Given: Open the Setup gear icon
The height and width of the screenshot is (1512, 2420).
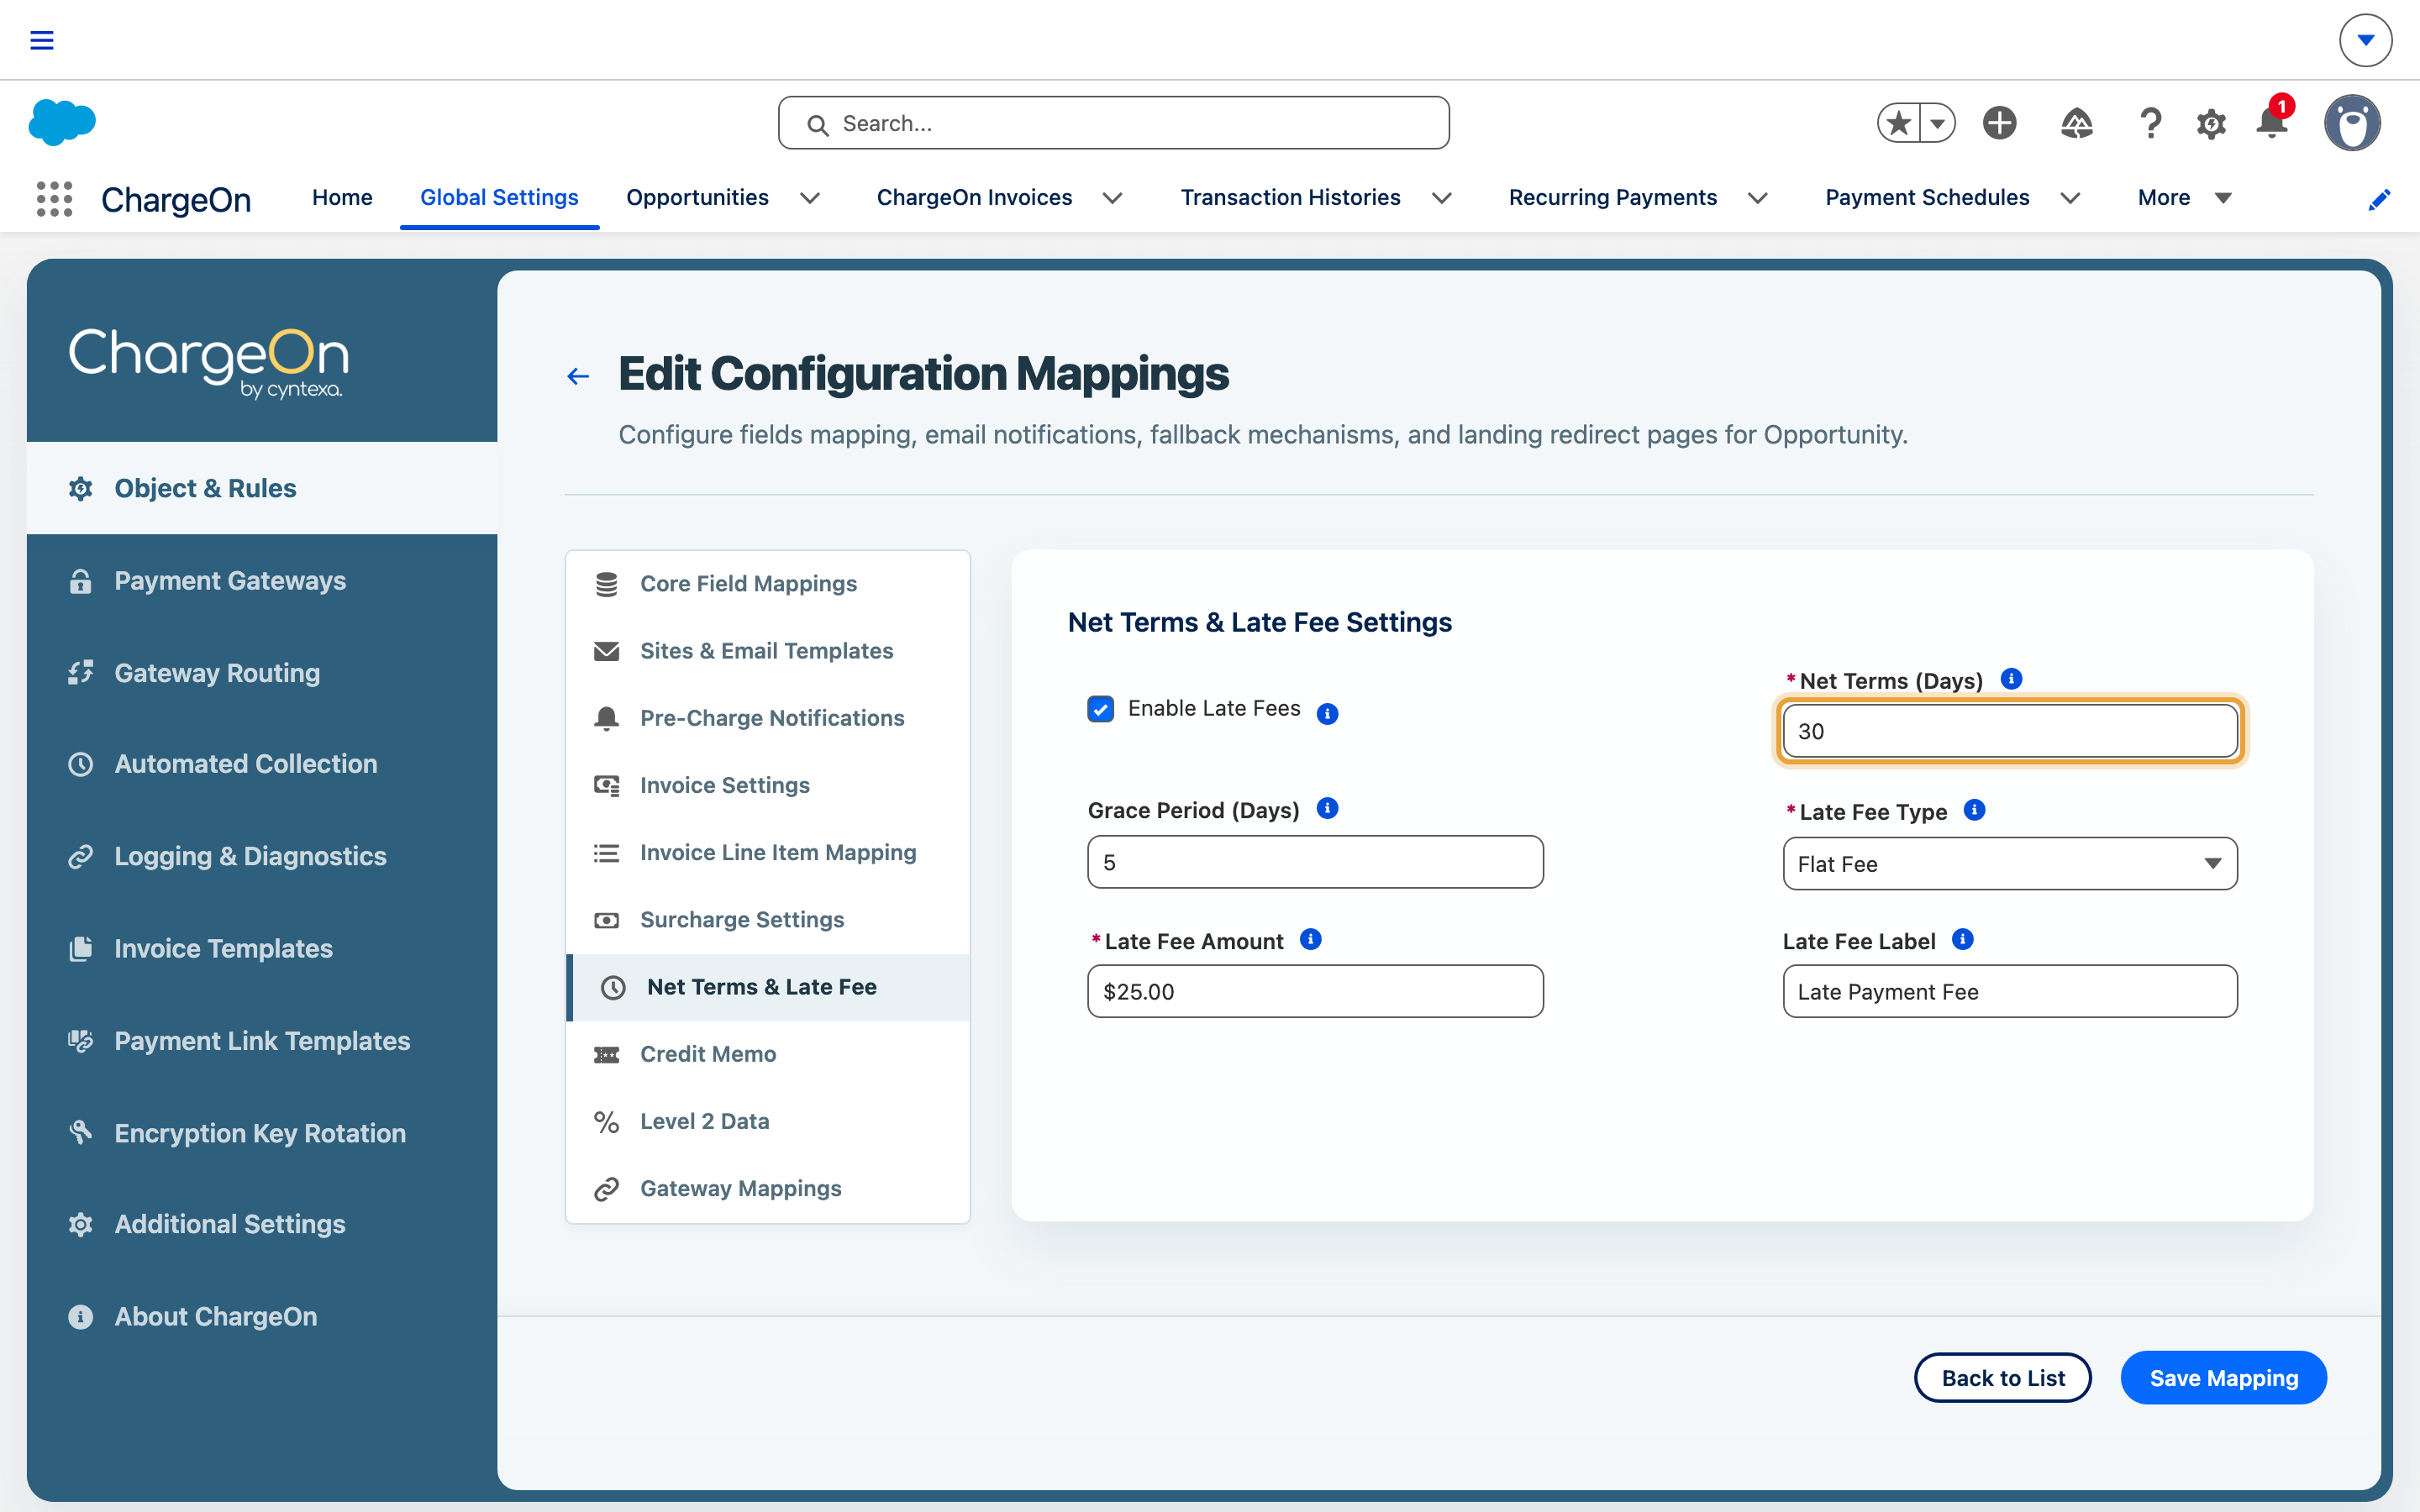Looking at the screenshot, I should click(2211, 124).
